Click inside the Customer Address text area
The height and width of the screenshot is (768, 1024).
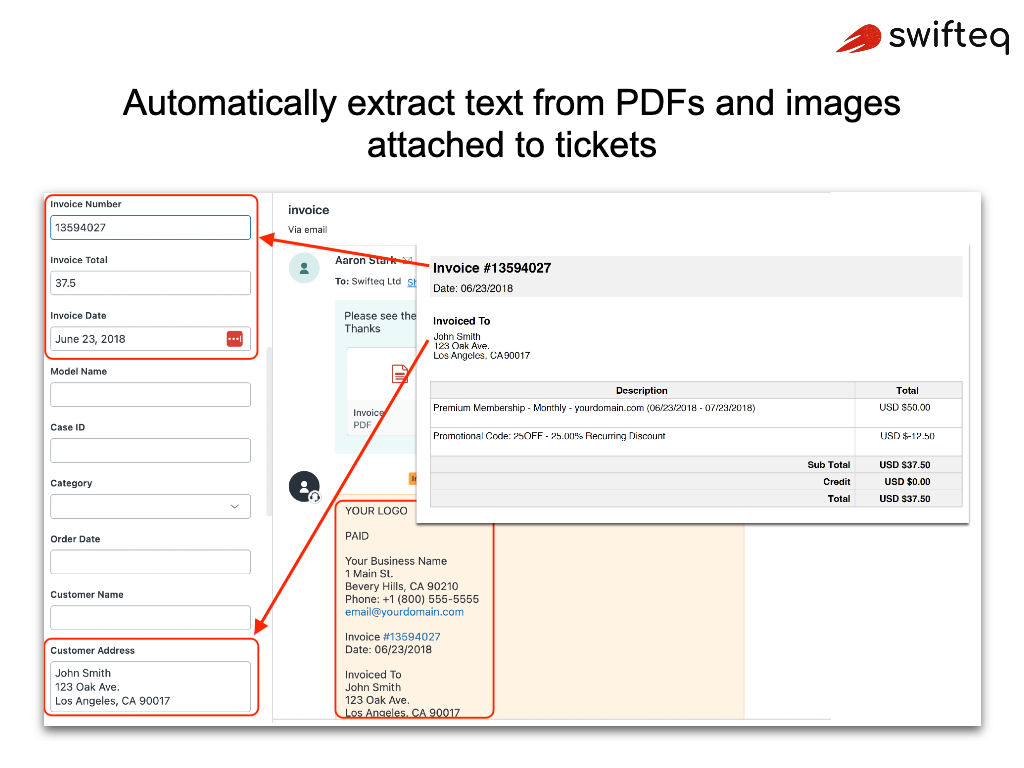(x=150, y=685)
